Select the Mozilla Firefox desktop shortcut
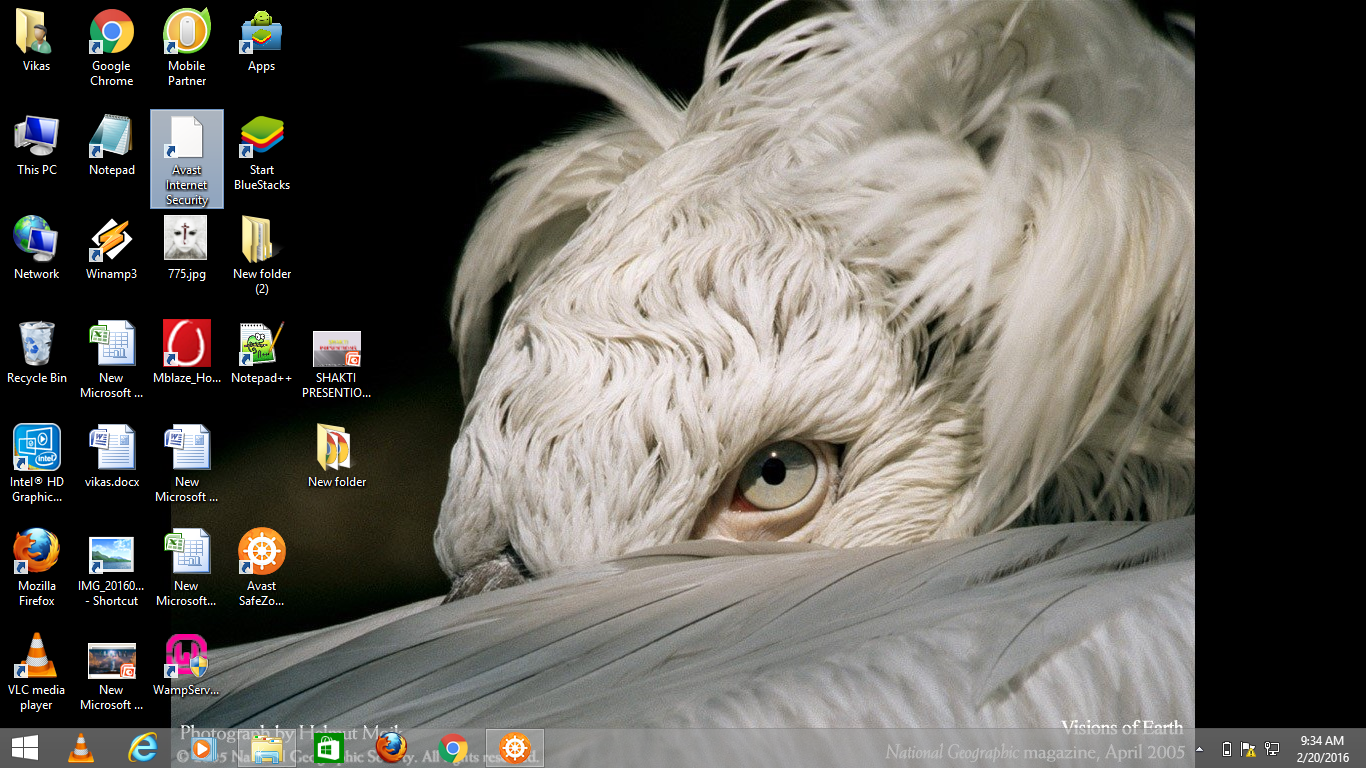Image resolution: width=1366 pixels, height=768 pixels. [37, 567]
